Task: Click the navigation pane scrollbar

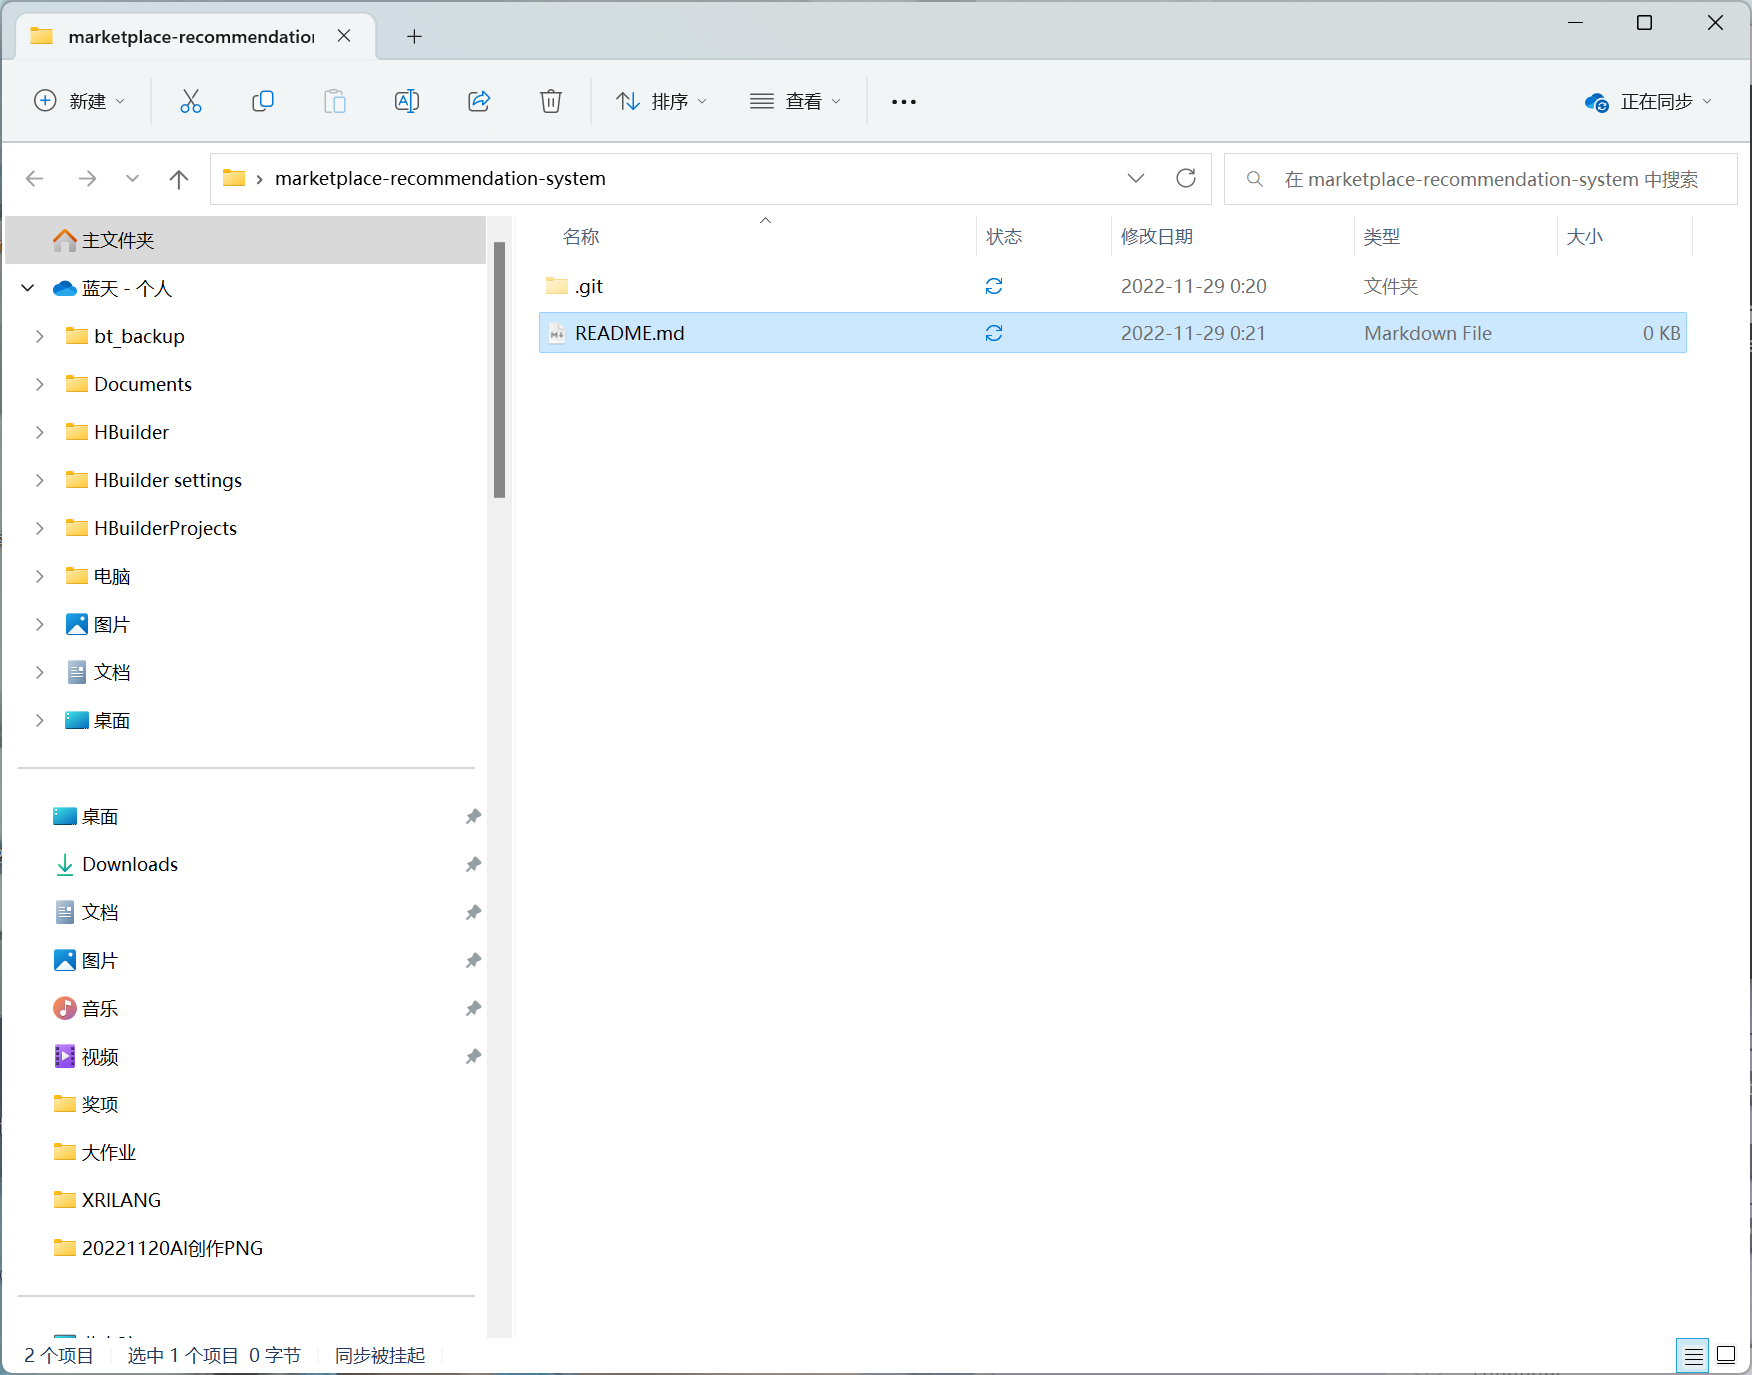Action: pos(499,370)
